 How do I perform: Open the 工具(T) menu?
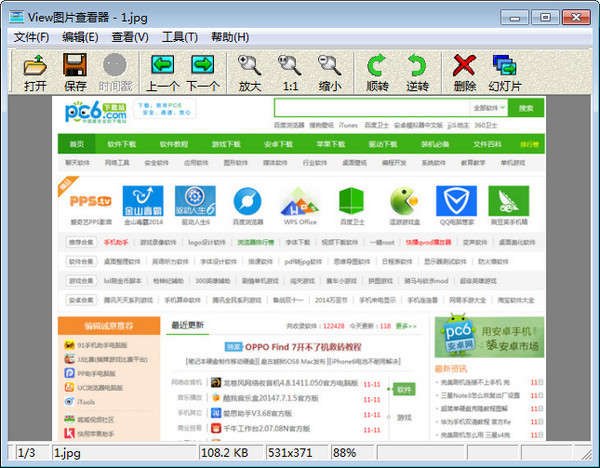click(179, 37)
